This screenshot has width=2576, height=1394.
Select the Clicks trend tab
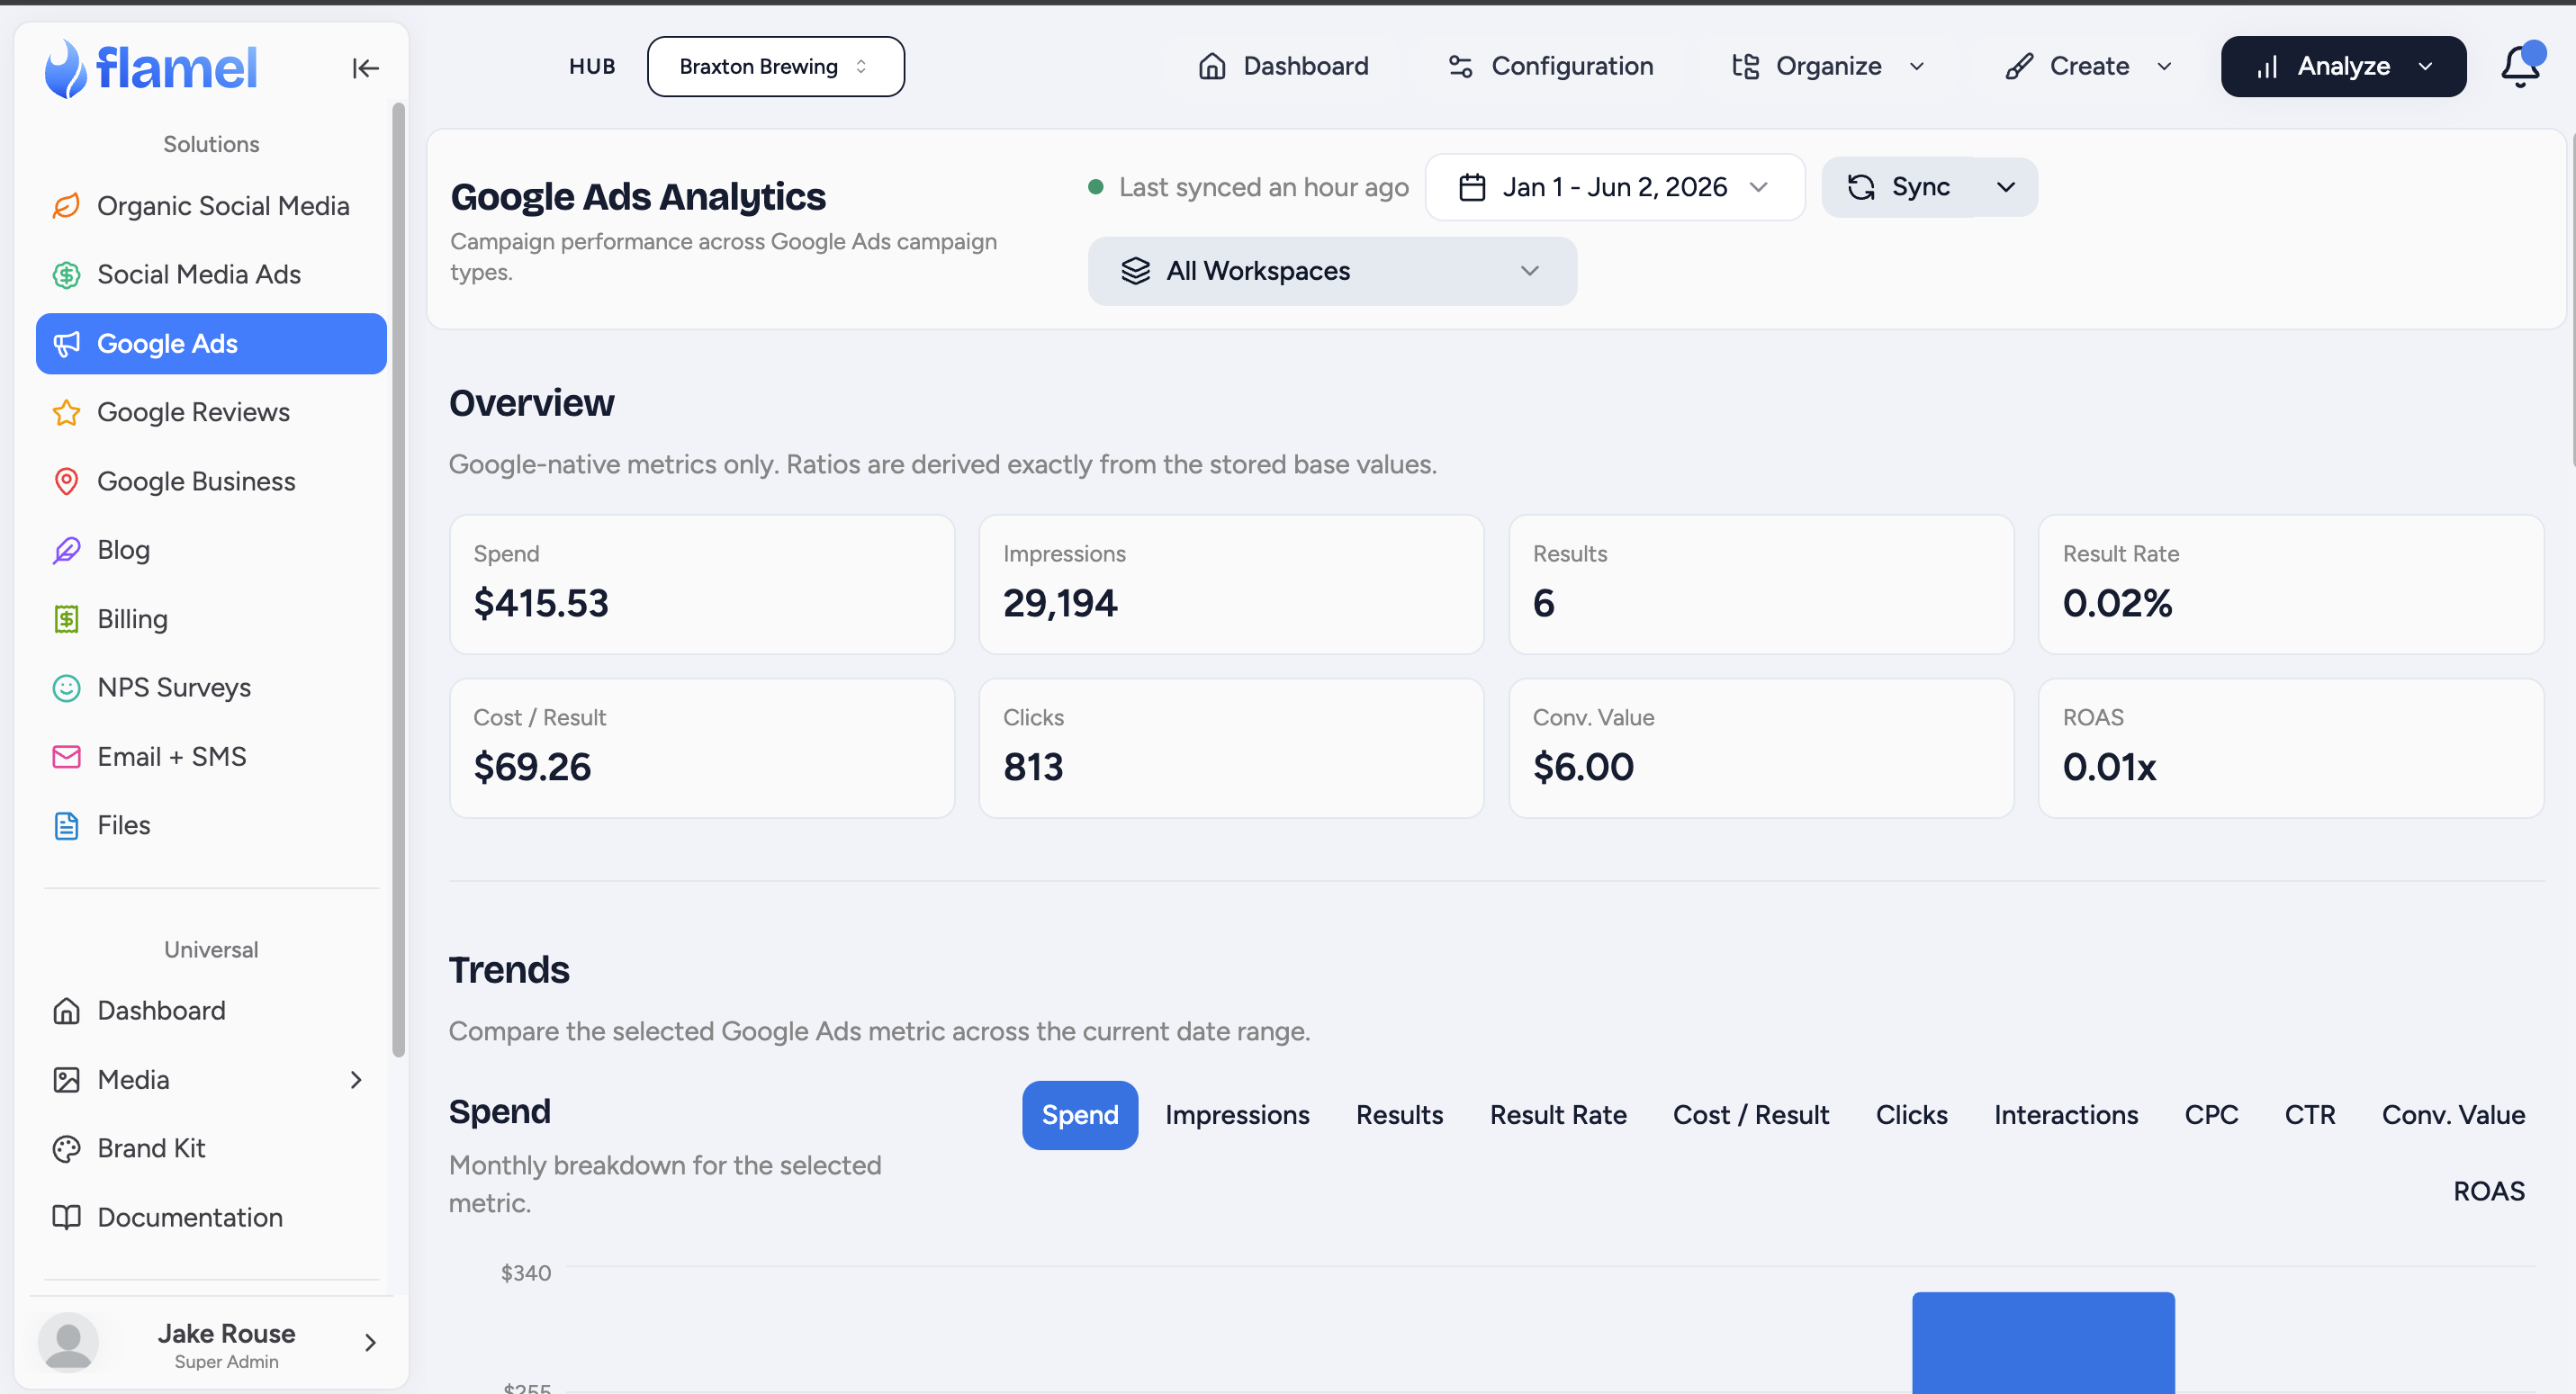(1911, 1115)
